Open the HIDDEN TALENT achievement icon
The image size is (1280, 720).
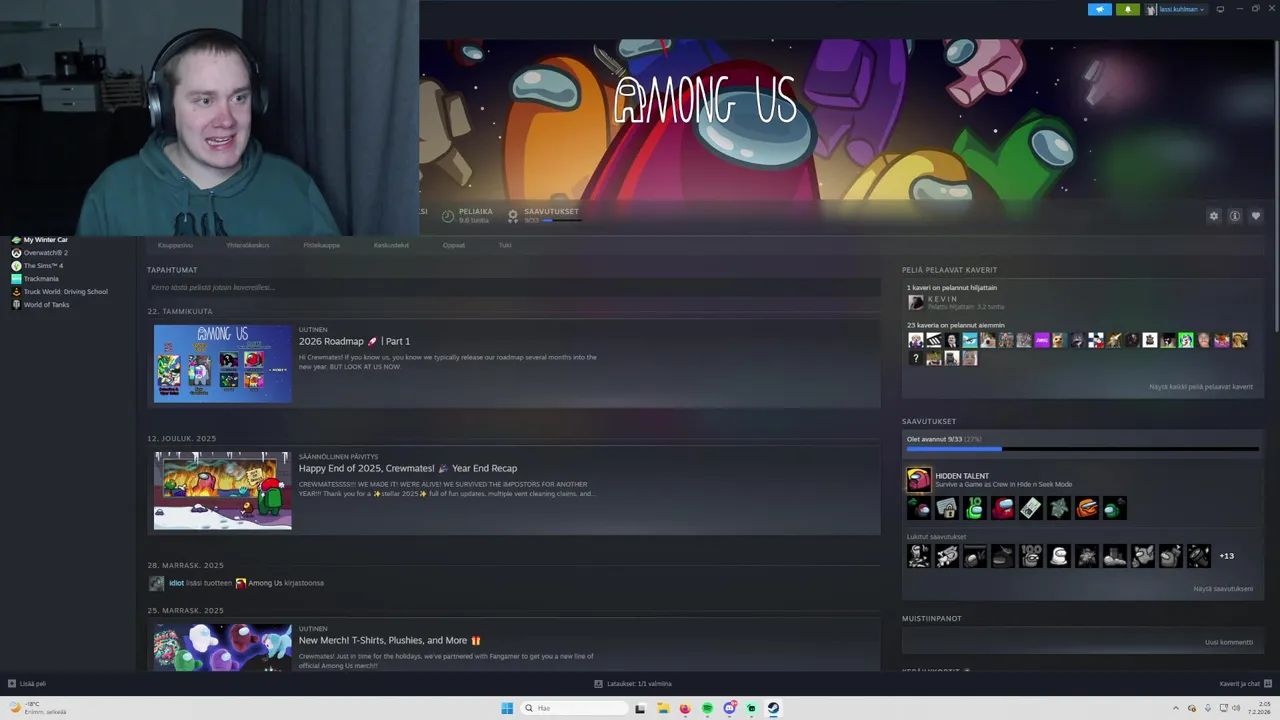(x=918, y=480)
